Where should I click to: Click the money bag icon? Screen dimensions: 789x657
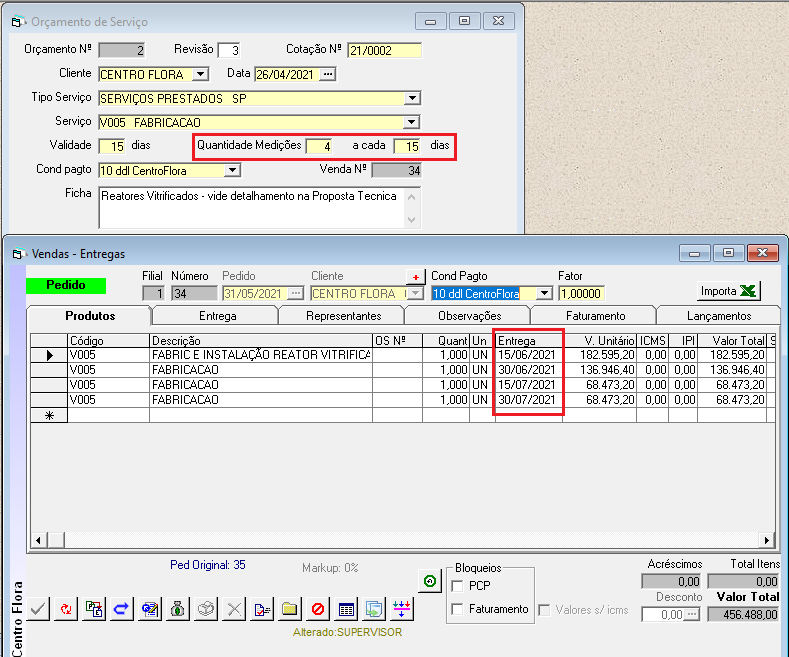(177, 608)
